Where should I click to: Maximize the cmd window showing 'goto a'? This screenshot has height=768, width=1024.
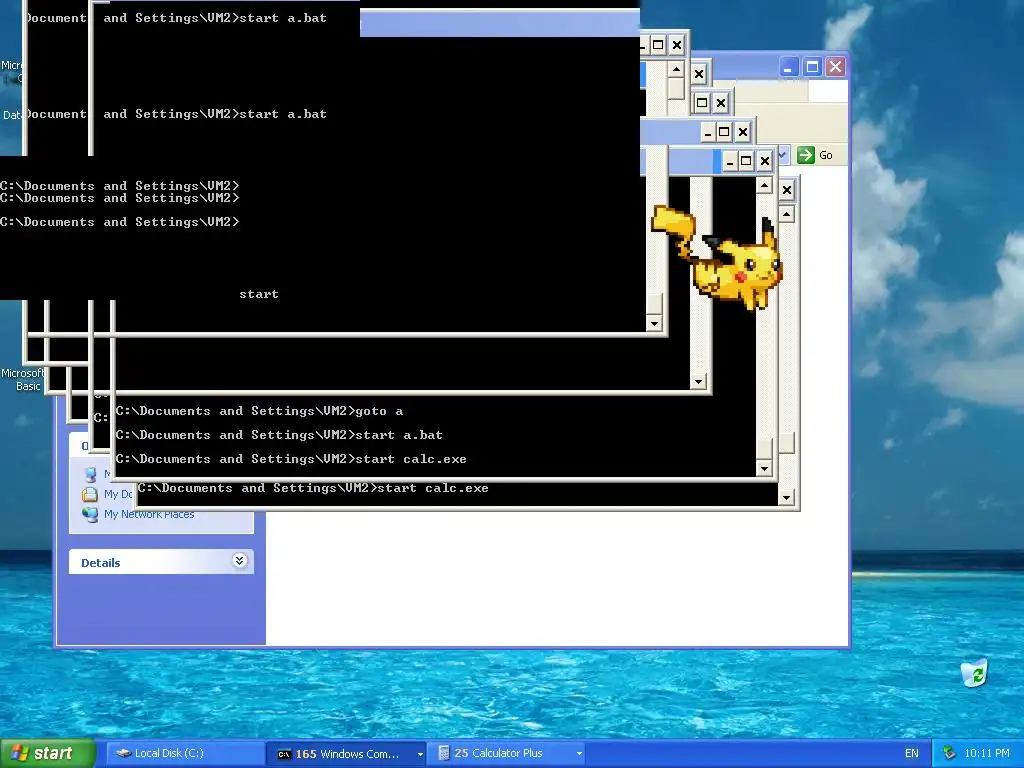click(746, 161)
